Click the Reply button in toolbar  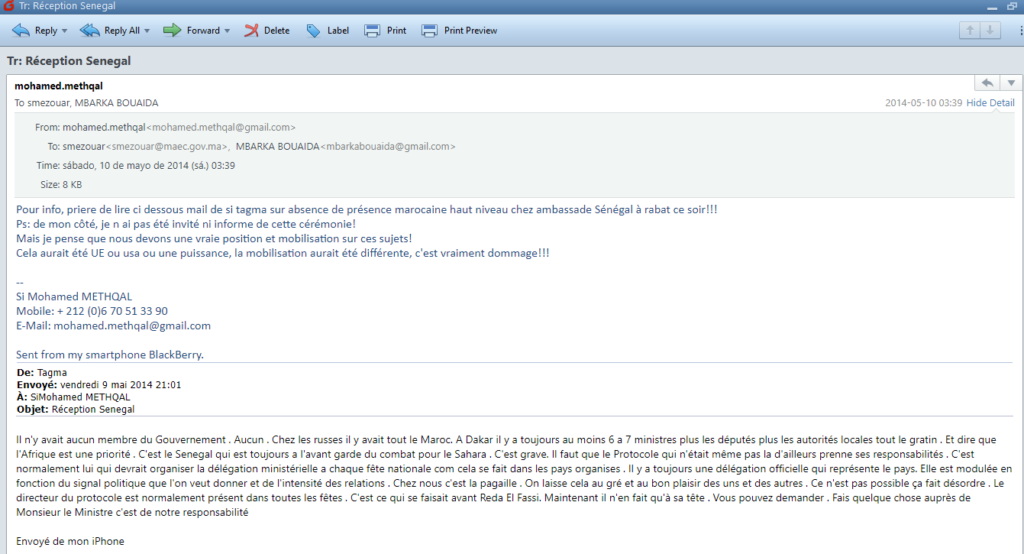(35, 31)
